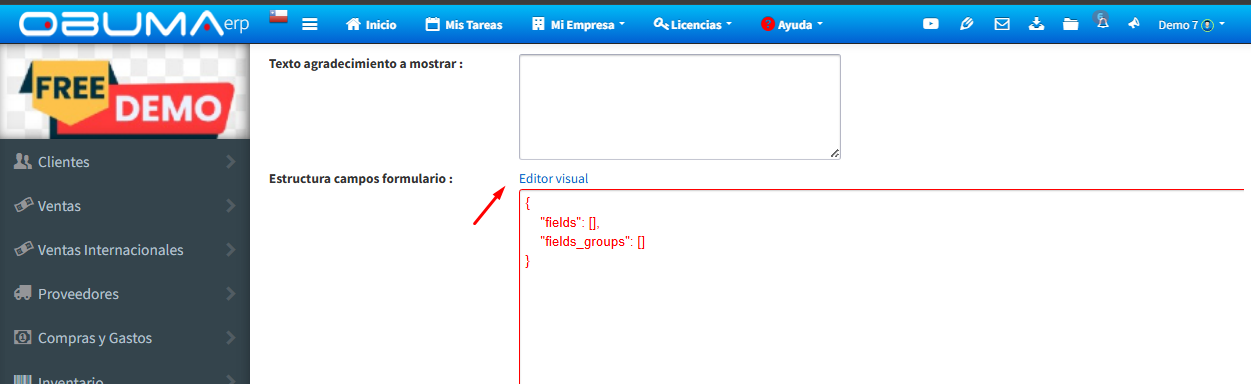Click inside the JSON structure code editor

point(885,287)
